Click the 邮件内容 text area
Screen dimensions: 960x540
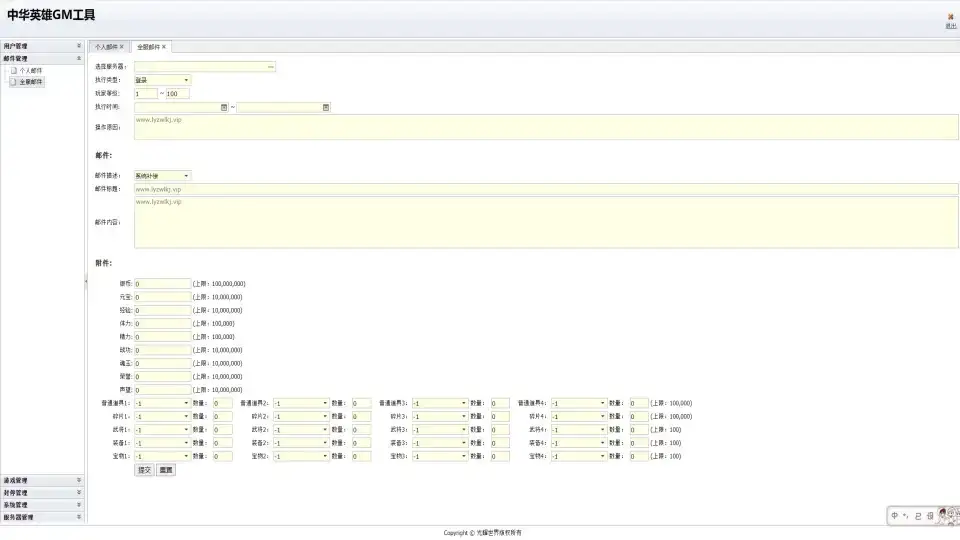click(546, 222)
